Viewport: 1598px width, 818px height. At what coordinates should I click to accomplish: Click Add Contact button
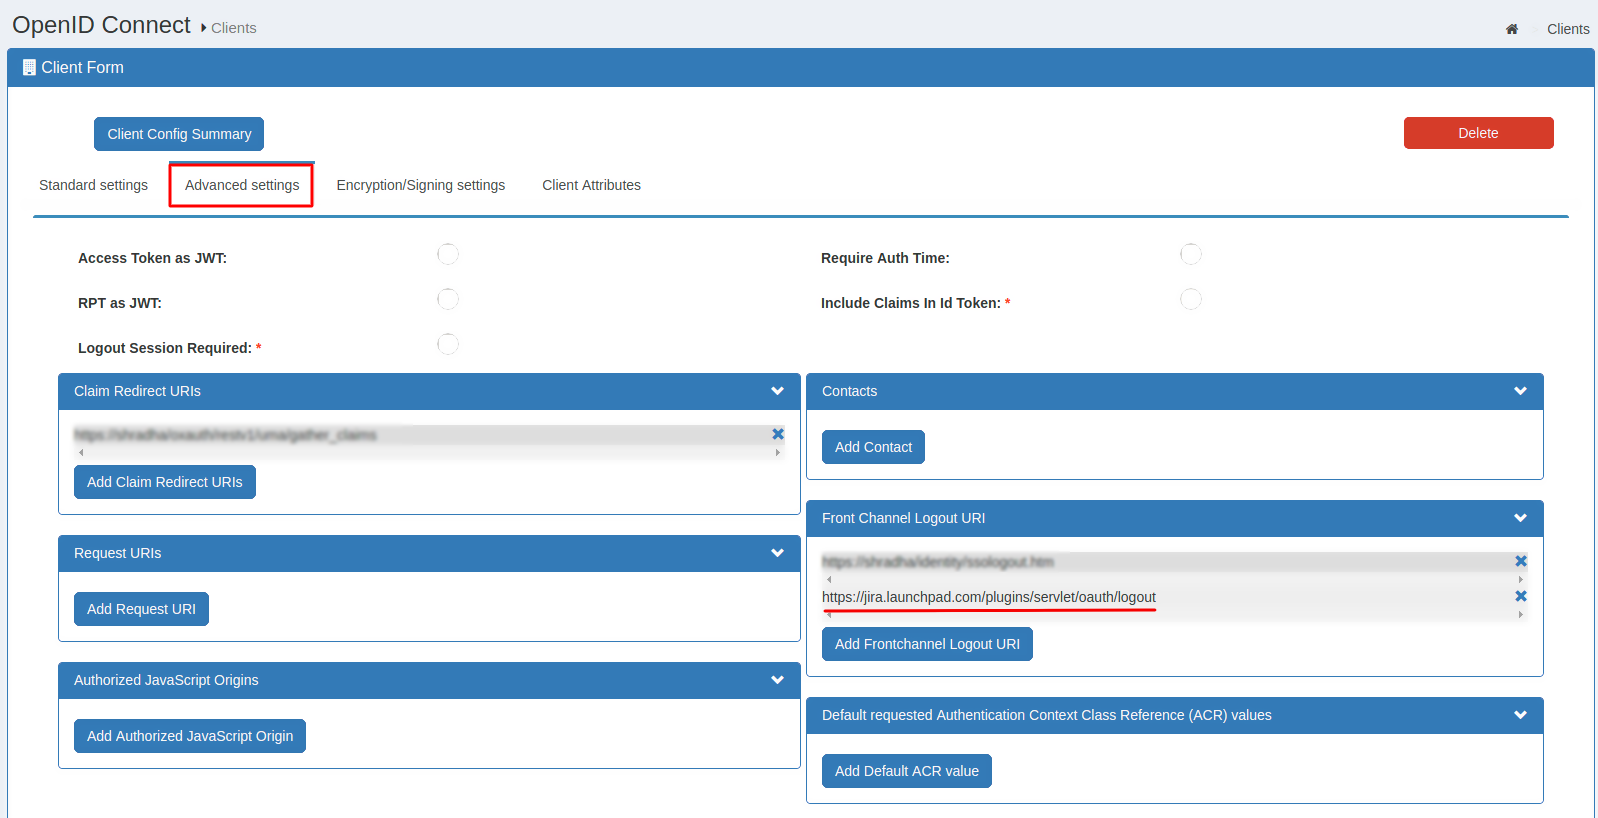(x=873, y=447)
